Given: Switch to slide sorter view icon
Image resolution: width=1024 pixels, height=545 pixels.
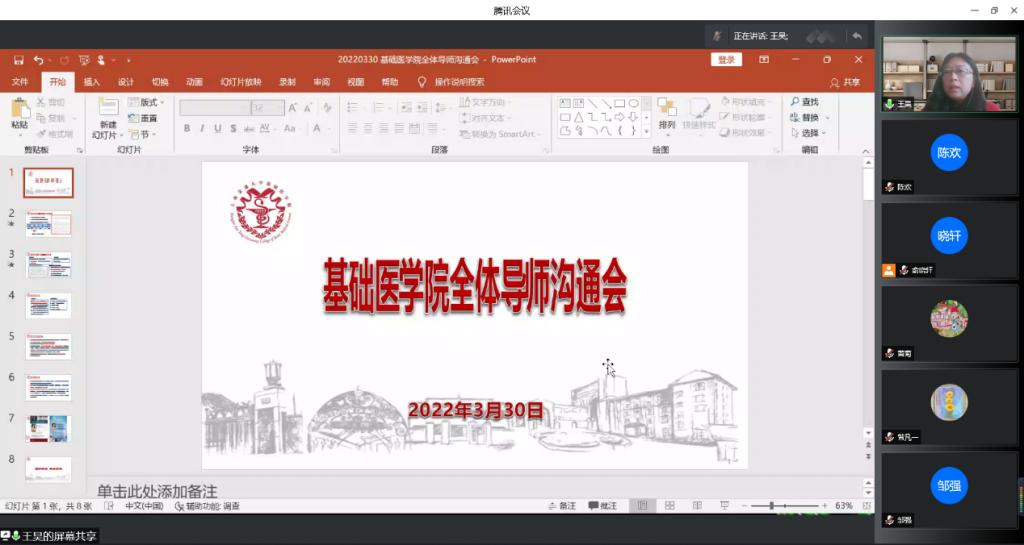Looking at the screenshot, I should point(670,506).
